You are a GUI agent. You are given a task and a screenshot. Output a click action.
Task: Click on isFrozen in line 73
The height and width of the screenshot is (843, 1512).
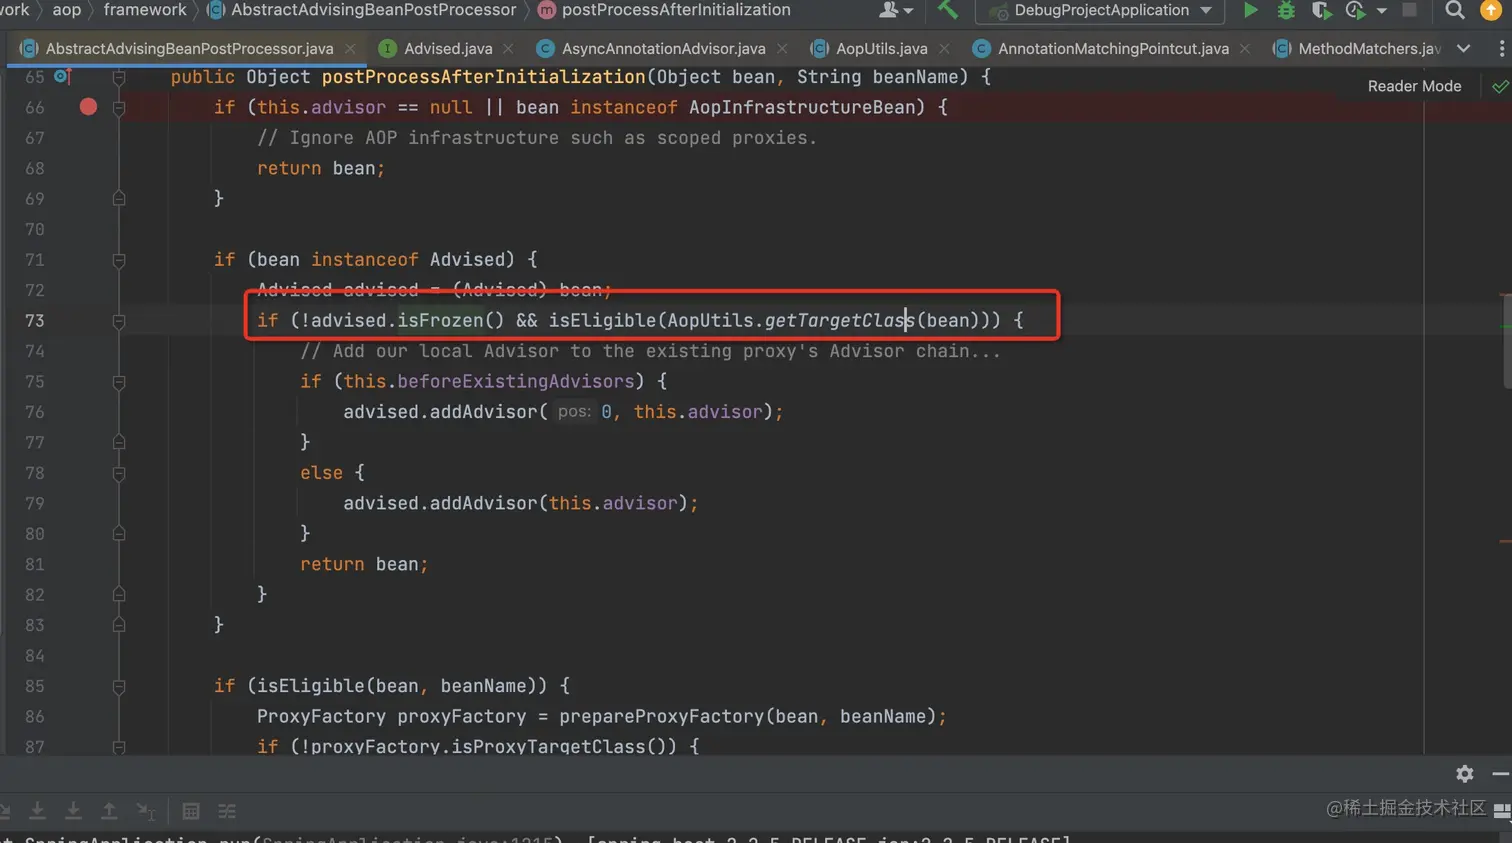(440, 321)
